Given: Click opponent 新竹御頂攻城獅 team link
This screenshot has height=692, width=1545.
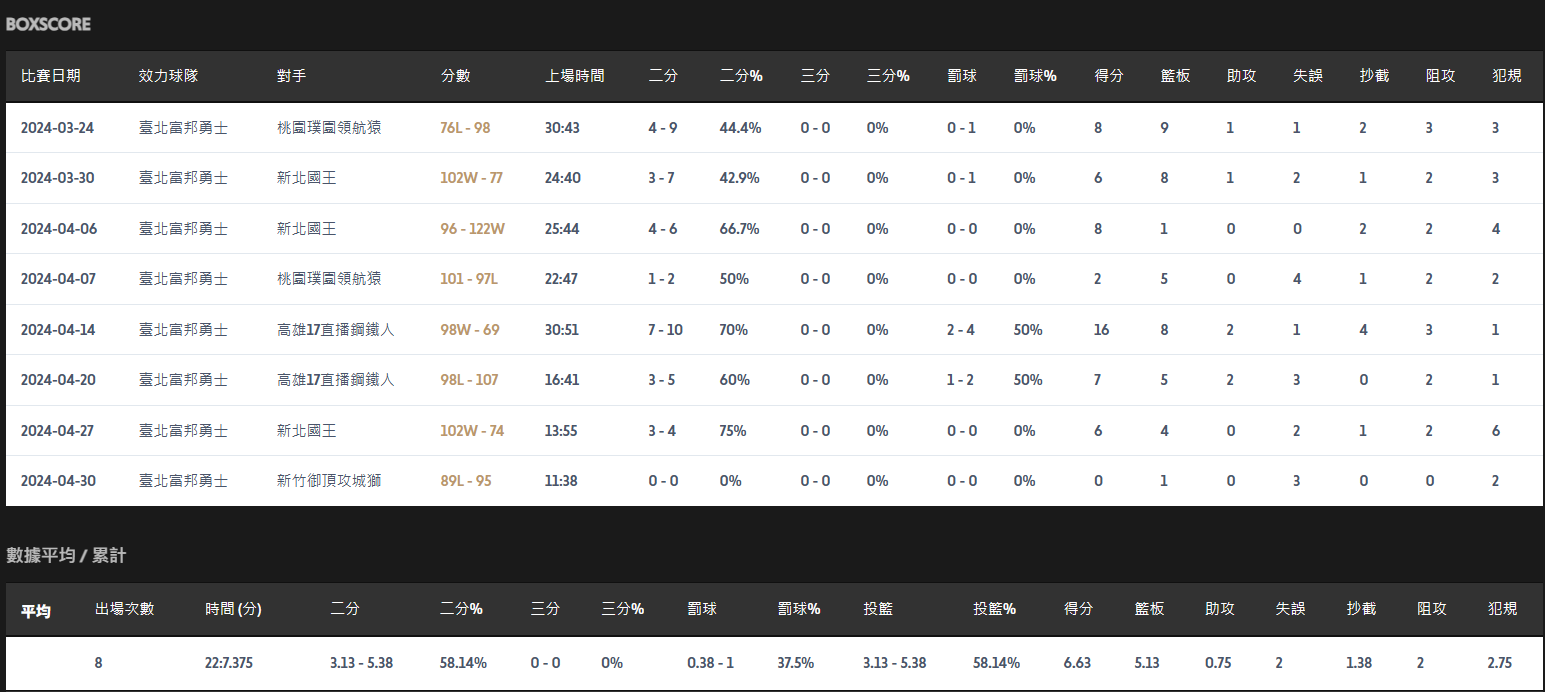Looking at the screenshot, I should (x=329, y=481).
